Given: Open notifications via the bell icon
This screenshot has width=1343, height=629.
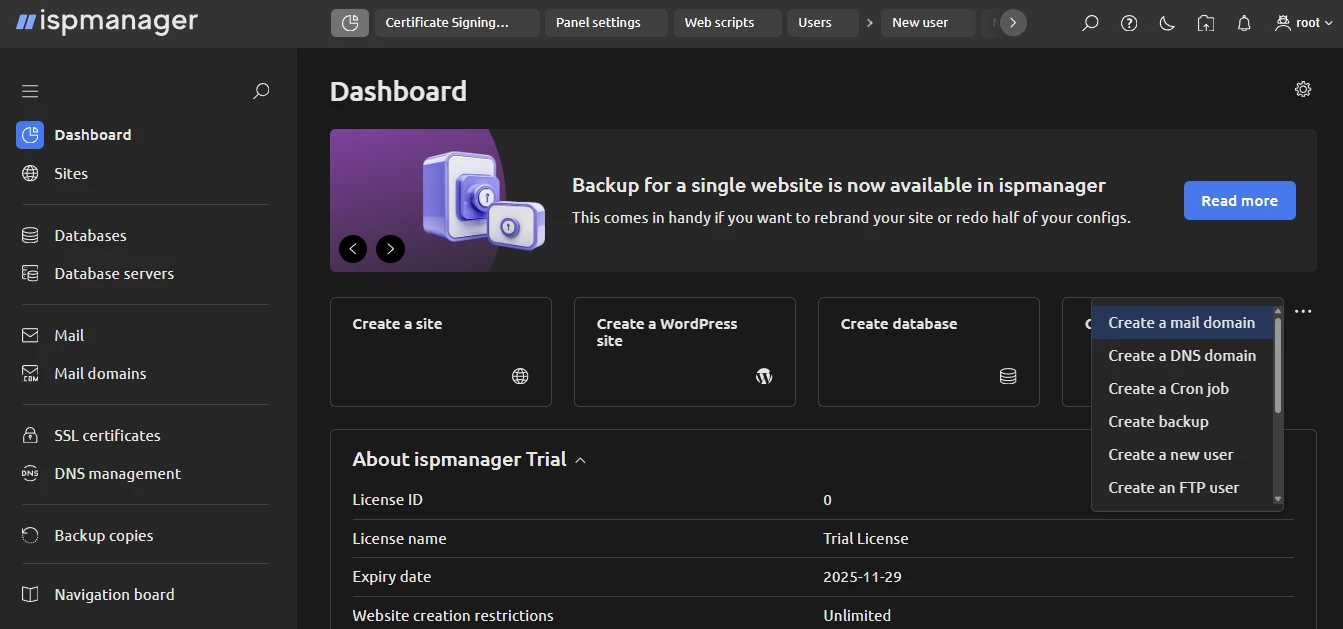Looking at the screenshot, I should [x=1244, y=22].
